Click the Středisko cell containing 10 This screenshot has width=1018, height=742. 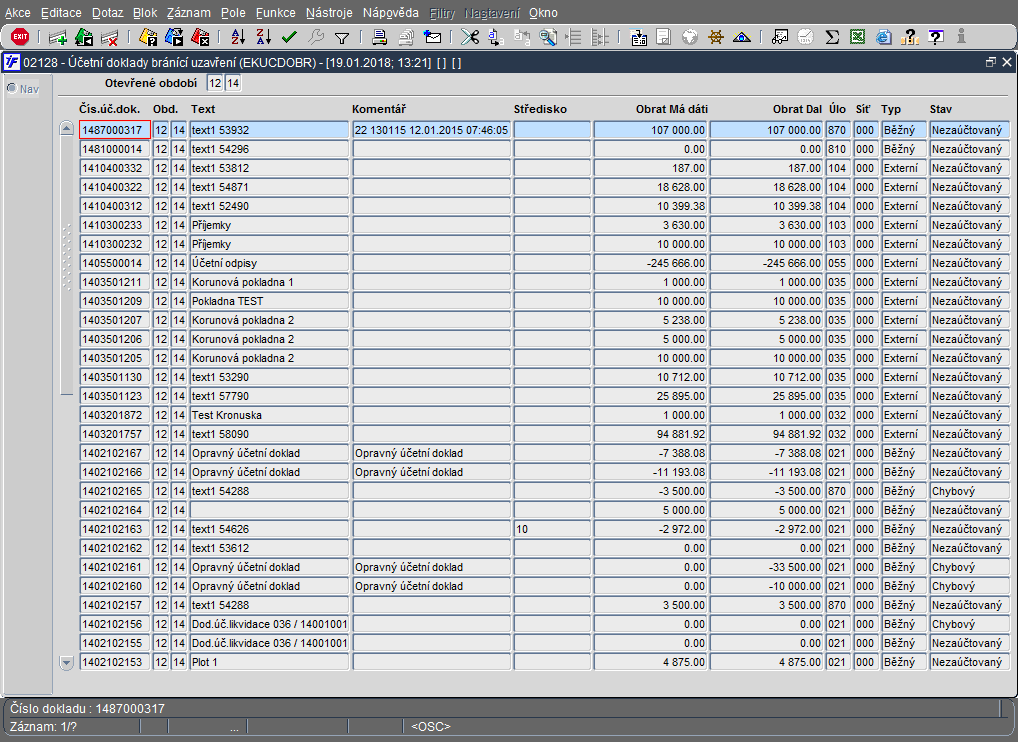552,529
